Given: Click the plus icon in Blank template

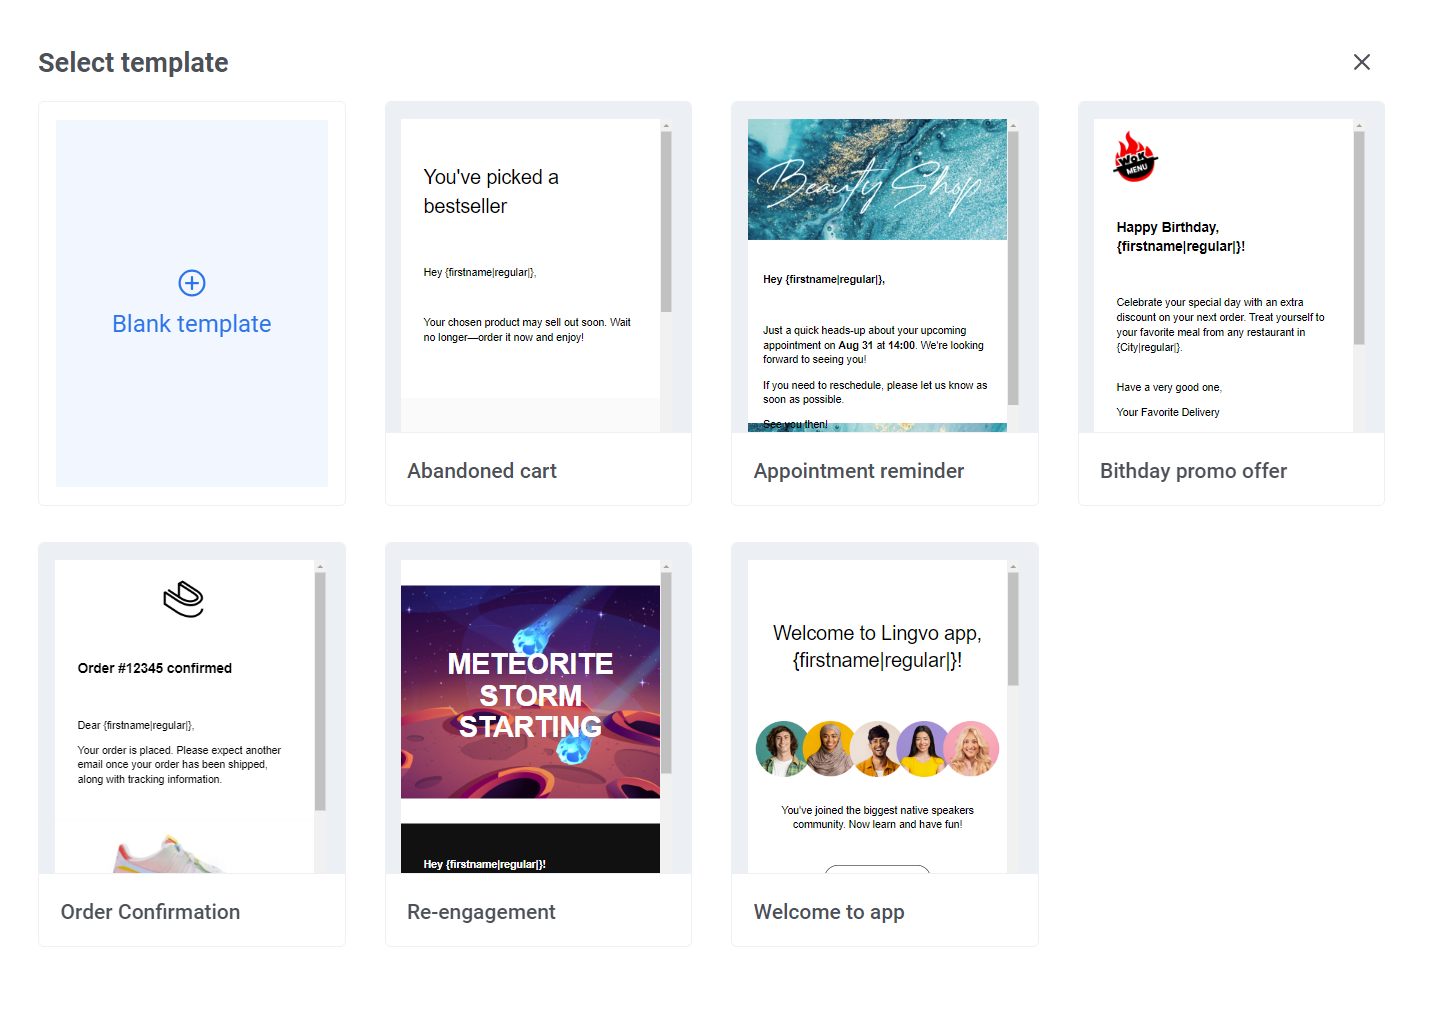Looking at the screenshot, I should tap(192, 283).
